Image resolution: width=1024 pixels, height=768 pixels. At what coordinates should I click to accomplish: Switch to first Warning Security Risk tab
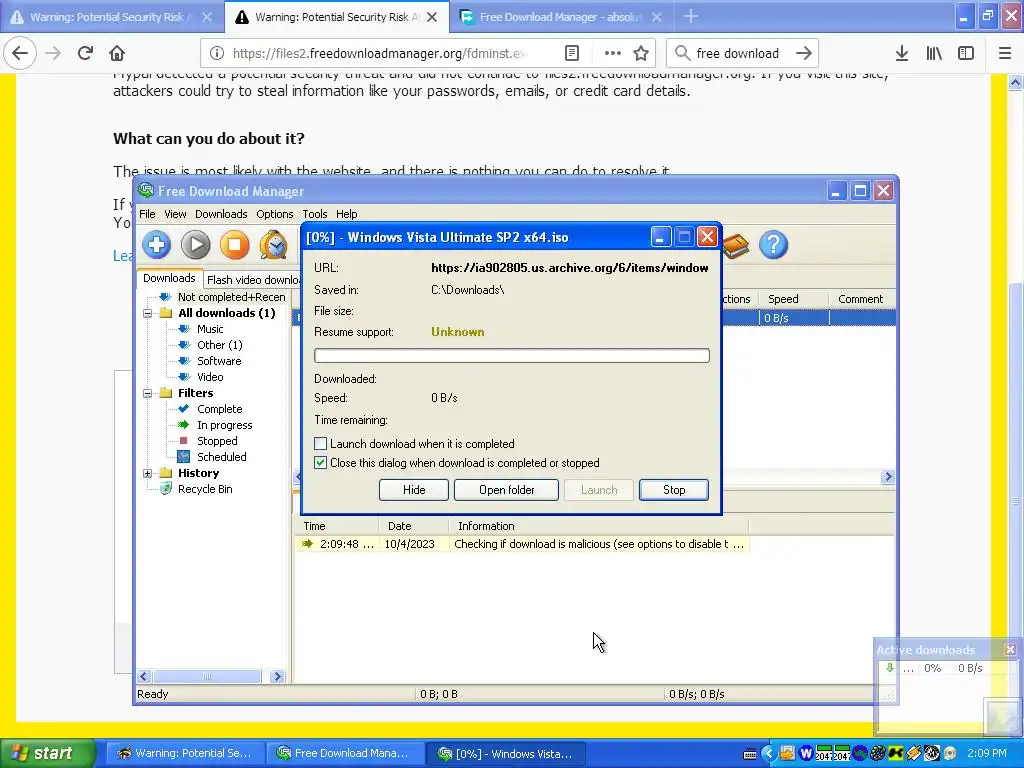(x=111, y=17)
